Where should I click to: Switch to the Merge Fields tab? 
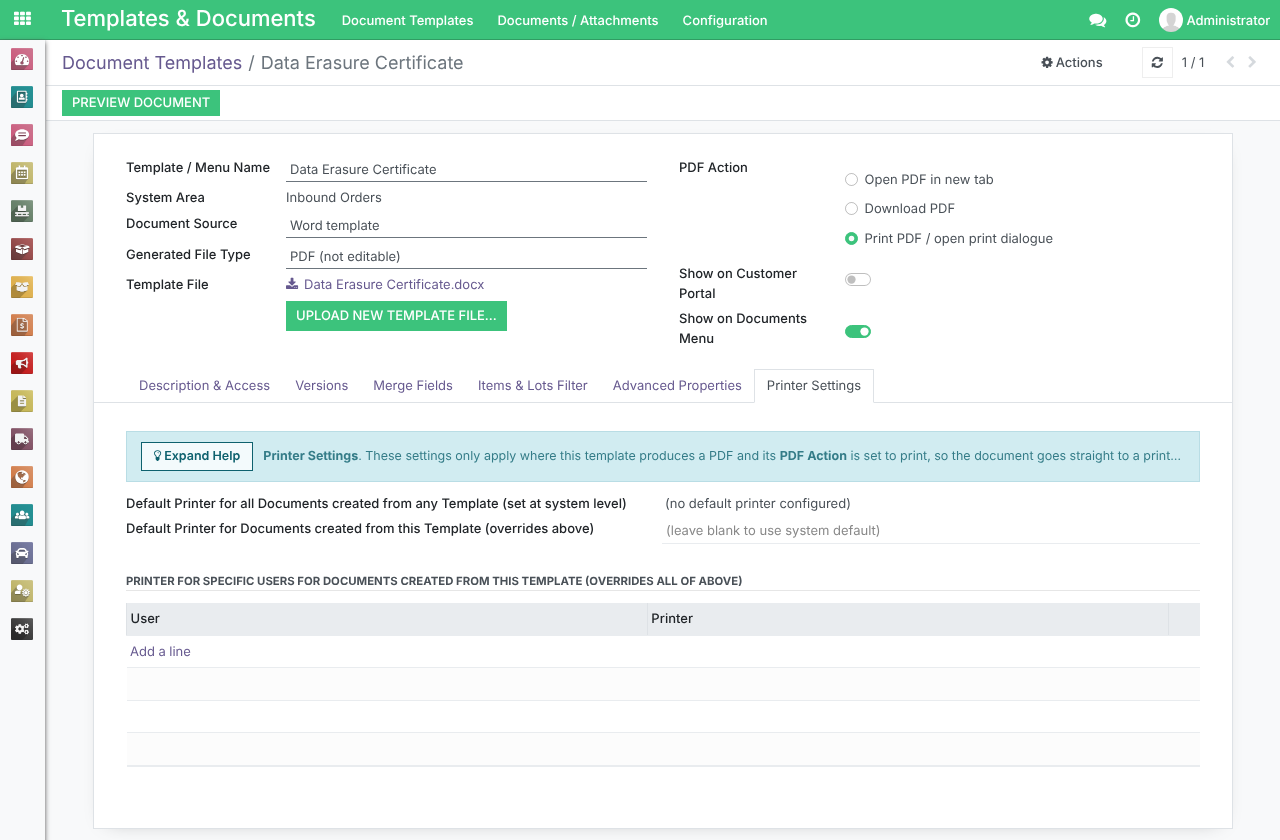click(413, 386)
